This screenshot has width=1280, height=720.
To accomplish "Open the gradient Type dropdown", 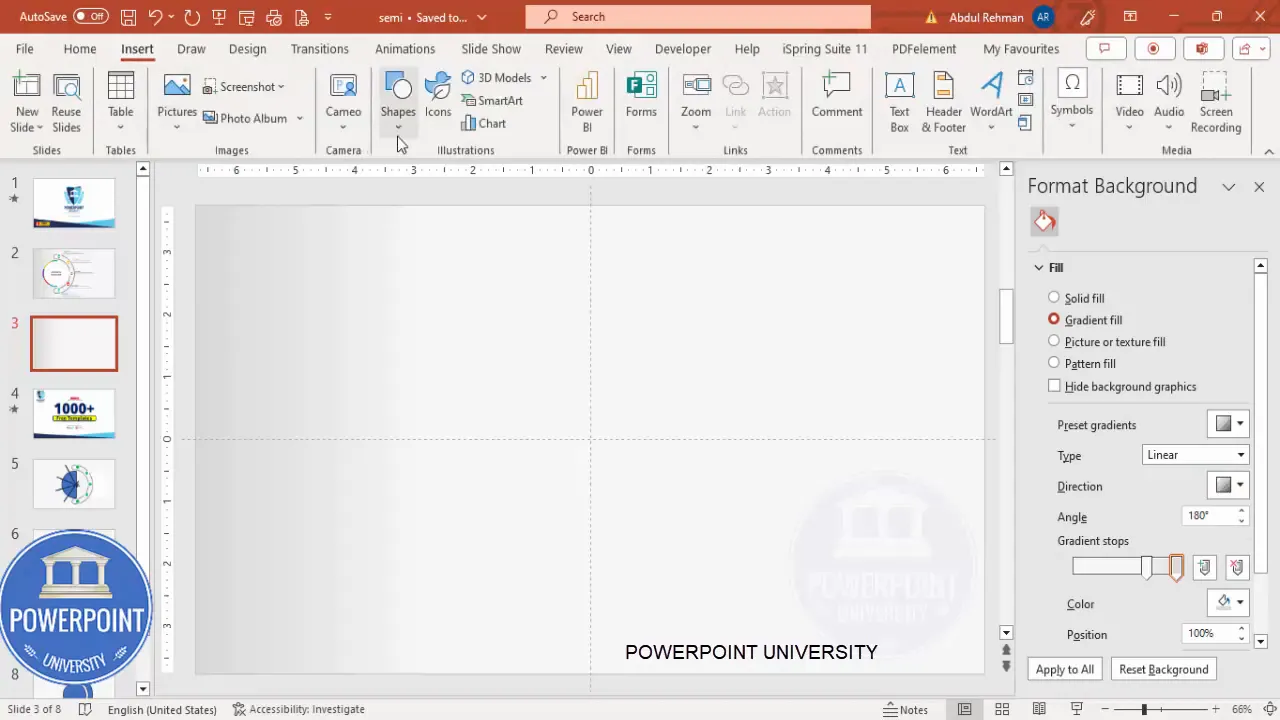I will [x=1240, y=455].
